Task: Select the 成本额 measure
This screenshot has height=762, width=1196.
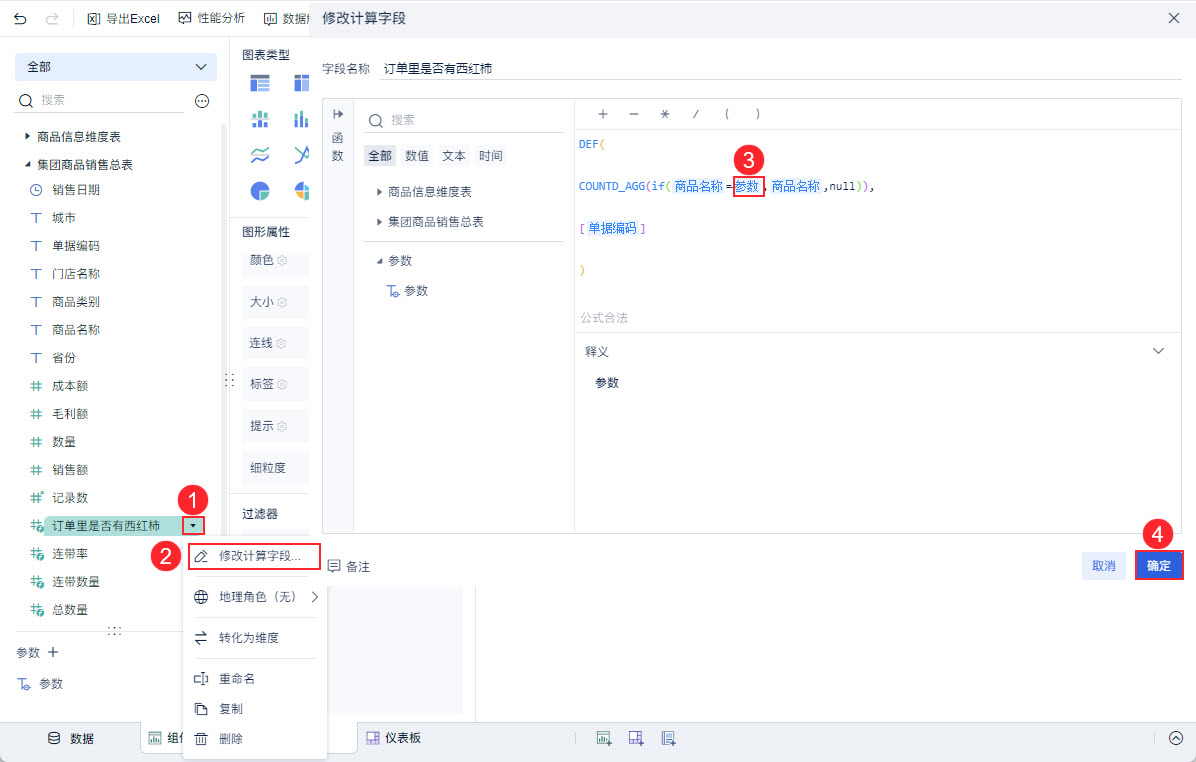Action: [x=69, y=386]
